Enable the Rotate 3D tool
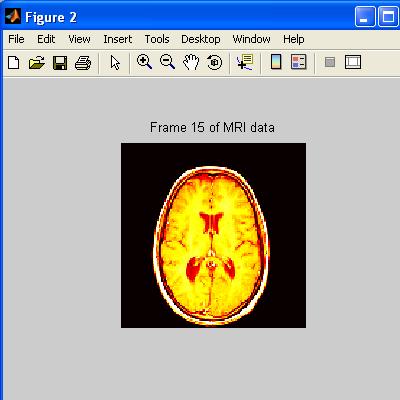This screenshot has width=400, height=400. coord(214,62)
